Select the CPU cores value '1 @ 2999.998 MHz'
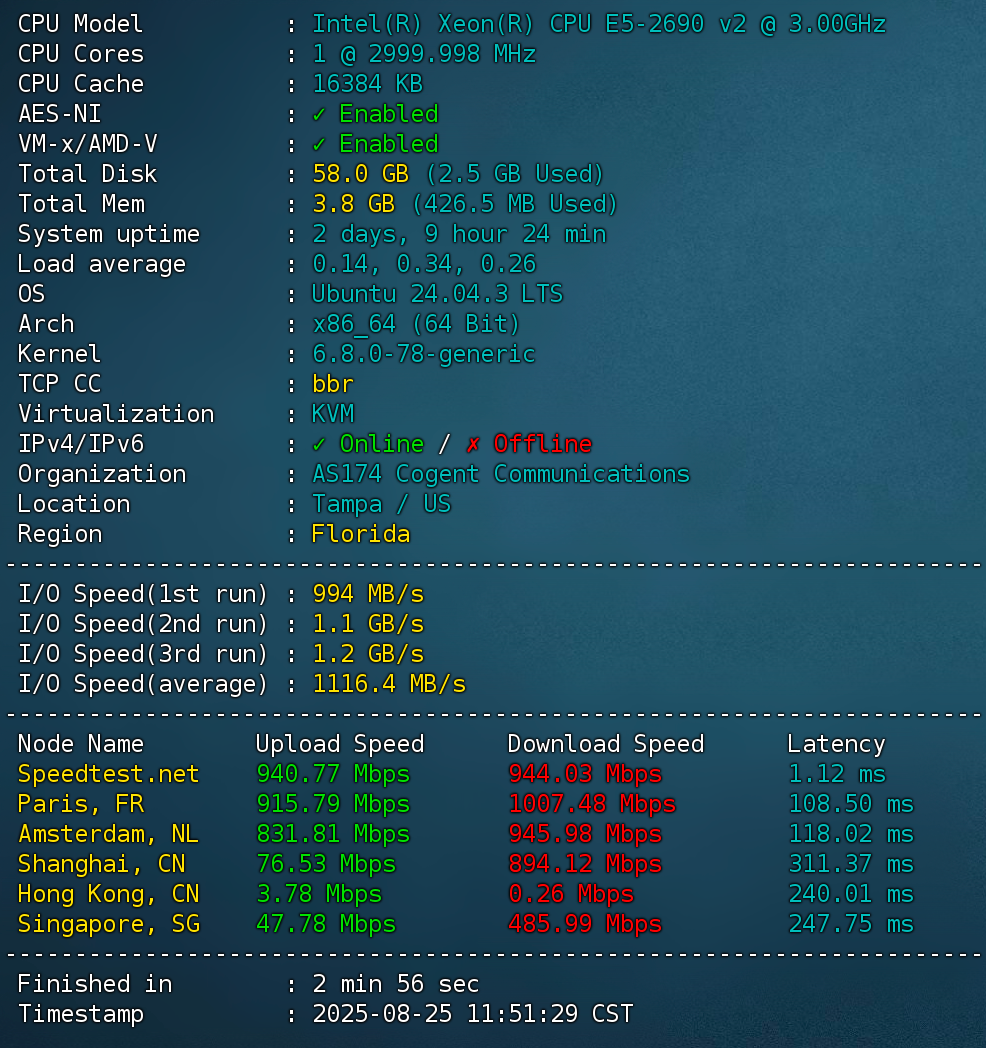This screenshot has width=986, height=1048. coord(424,54)
